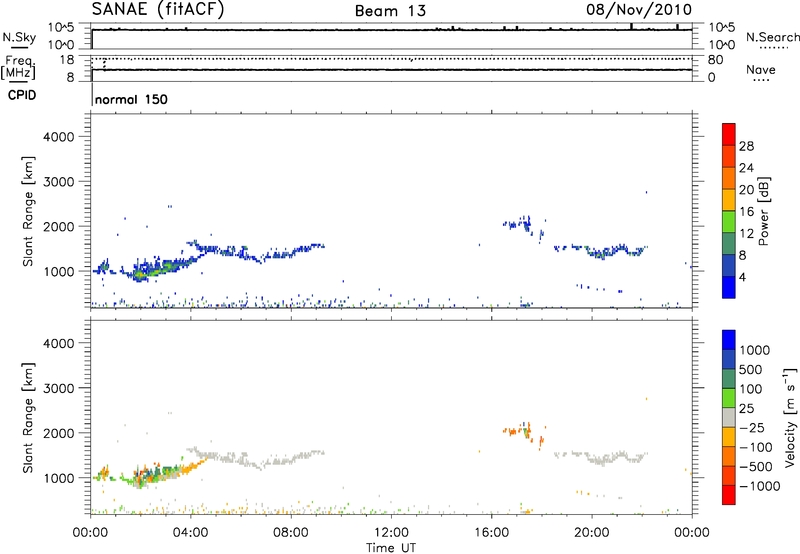Click the '-1000' tick on Velocity colorbar
The width and height of the screenshot is (800, 554).
759,486
